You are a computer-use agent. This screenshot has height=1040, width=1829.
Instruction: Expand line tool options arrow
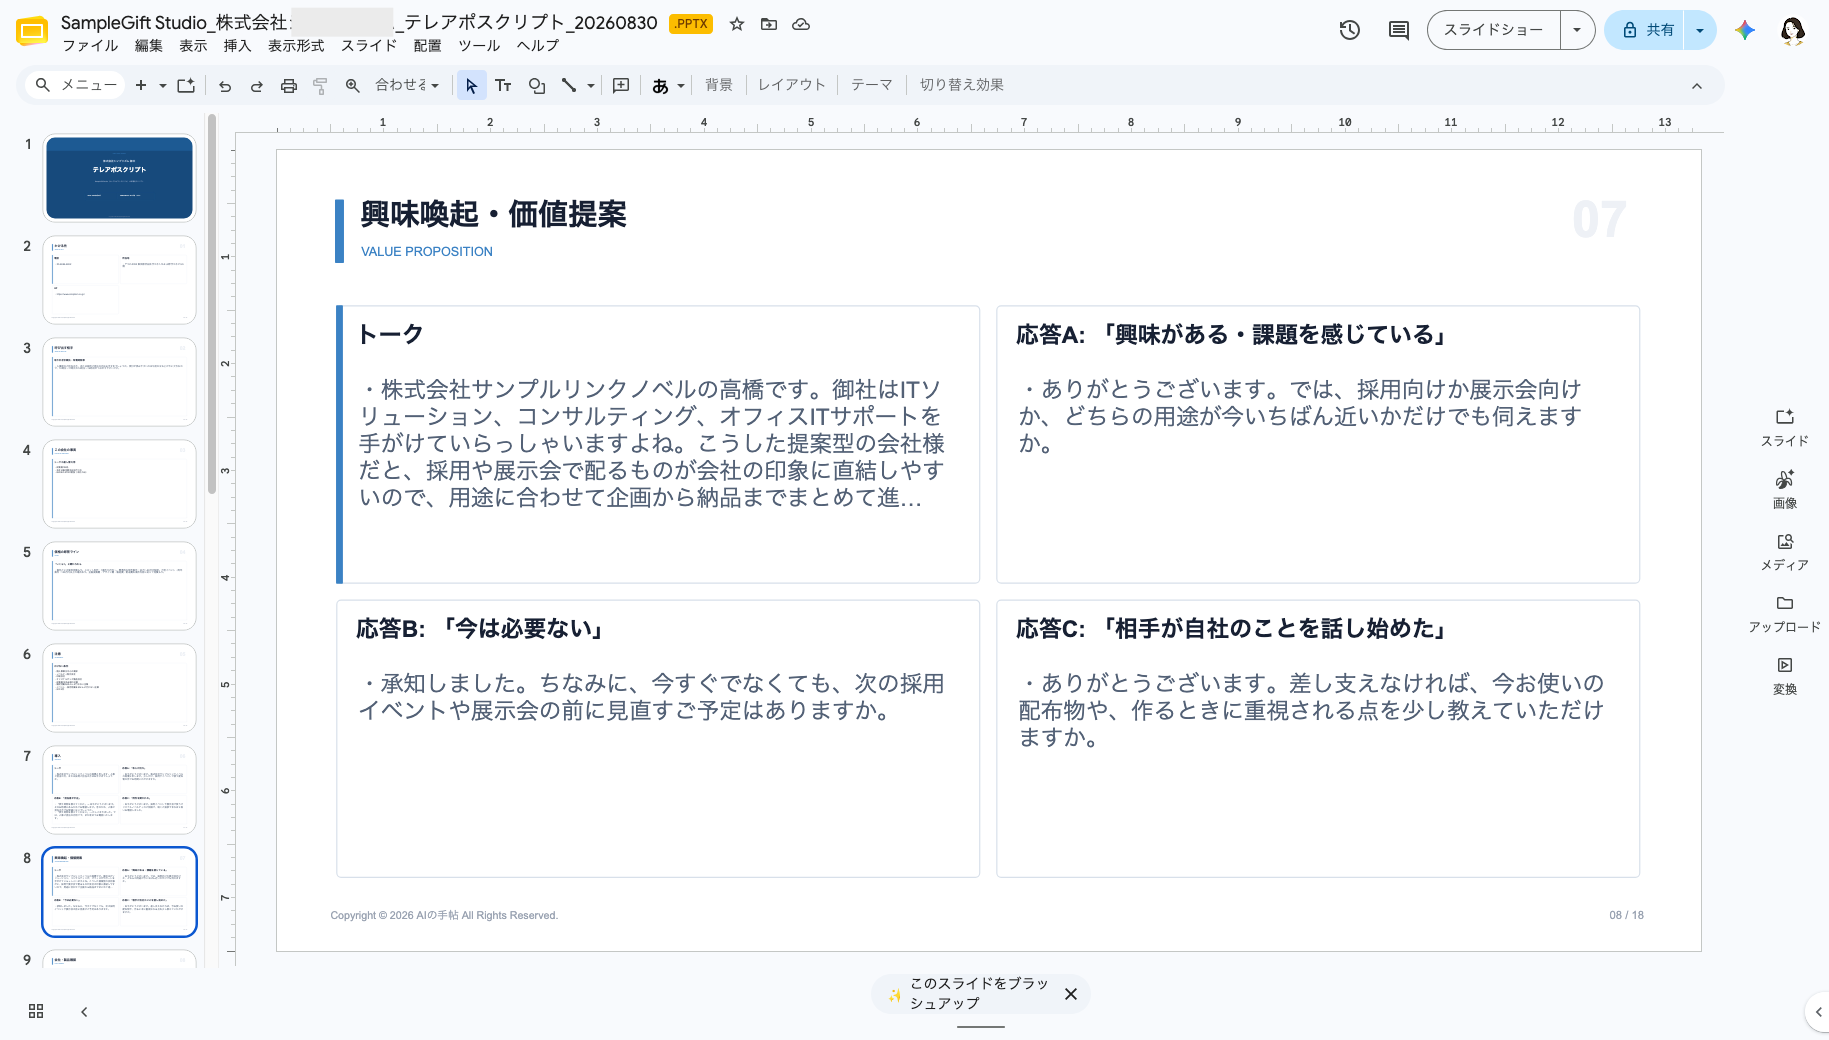(x=591, y=86)
